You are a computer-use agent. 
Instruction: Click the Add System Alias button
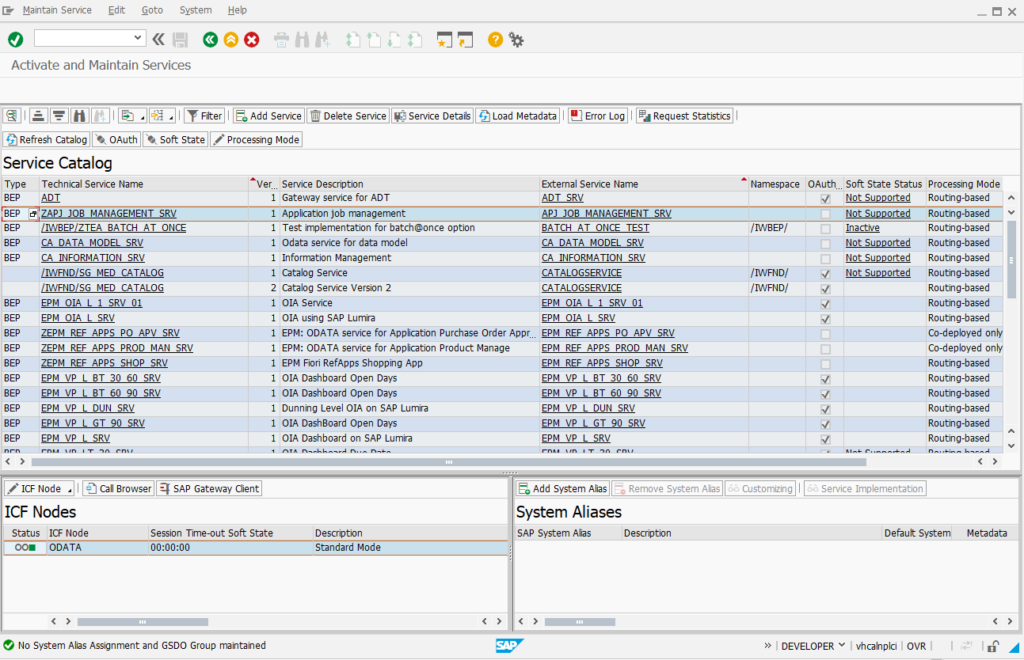[x=563, y=488]
